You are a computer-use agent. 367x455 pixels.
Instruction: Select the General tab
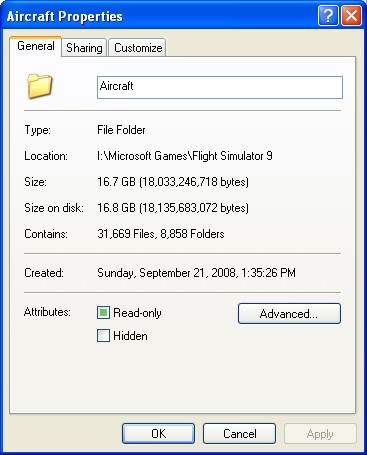[36, 46]
